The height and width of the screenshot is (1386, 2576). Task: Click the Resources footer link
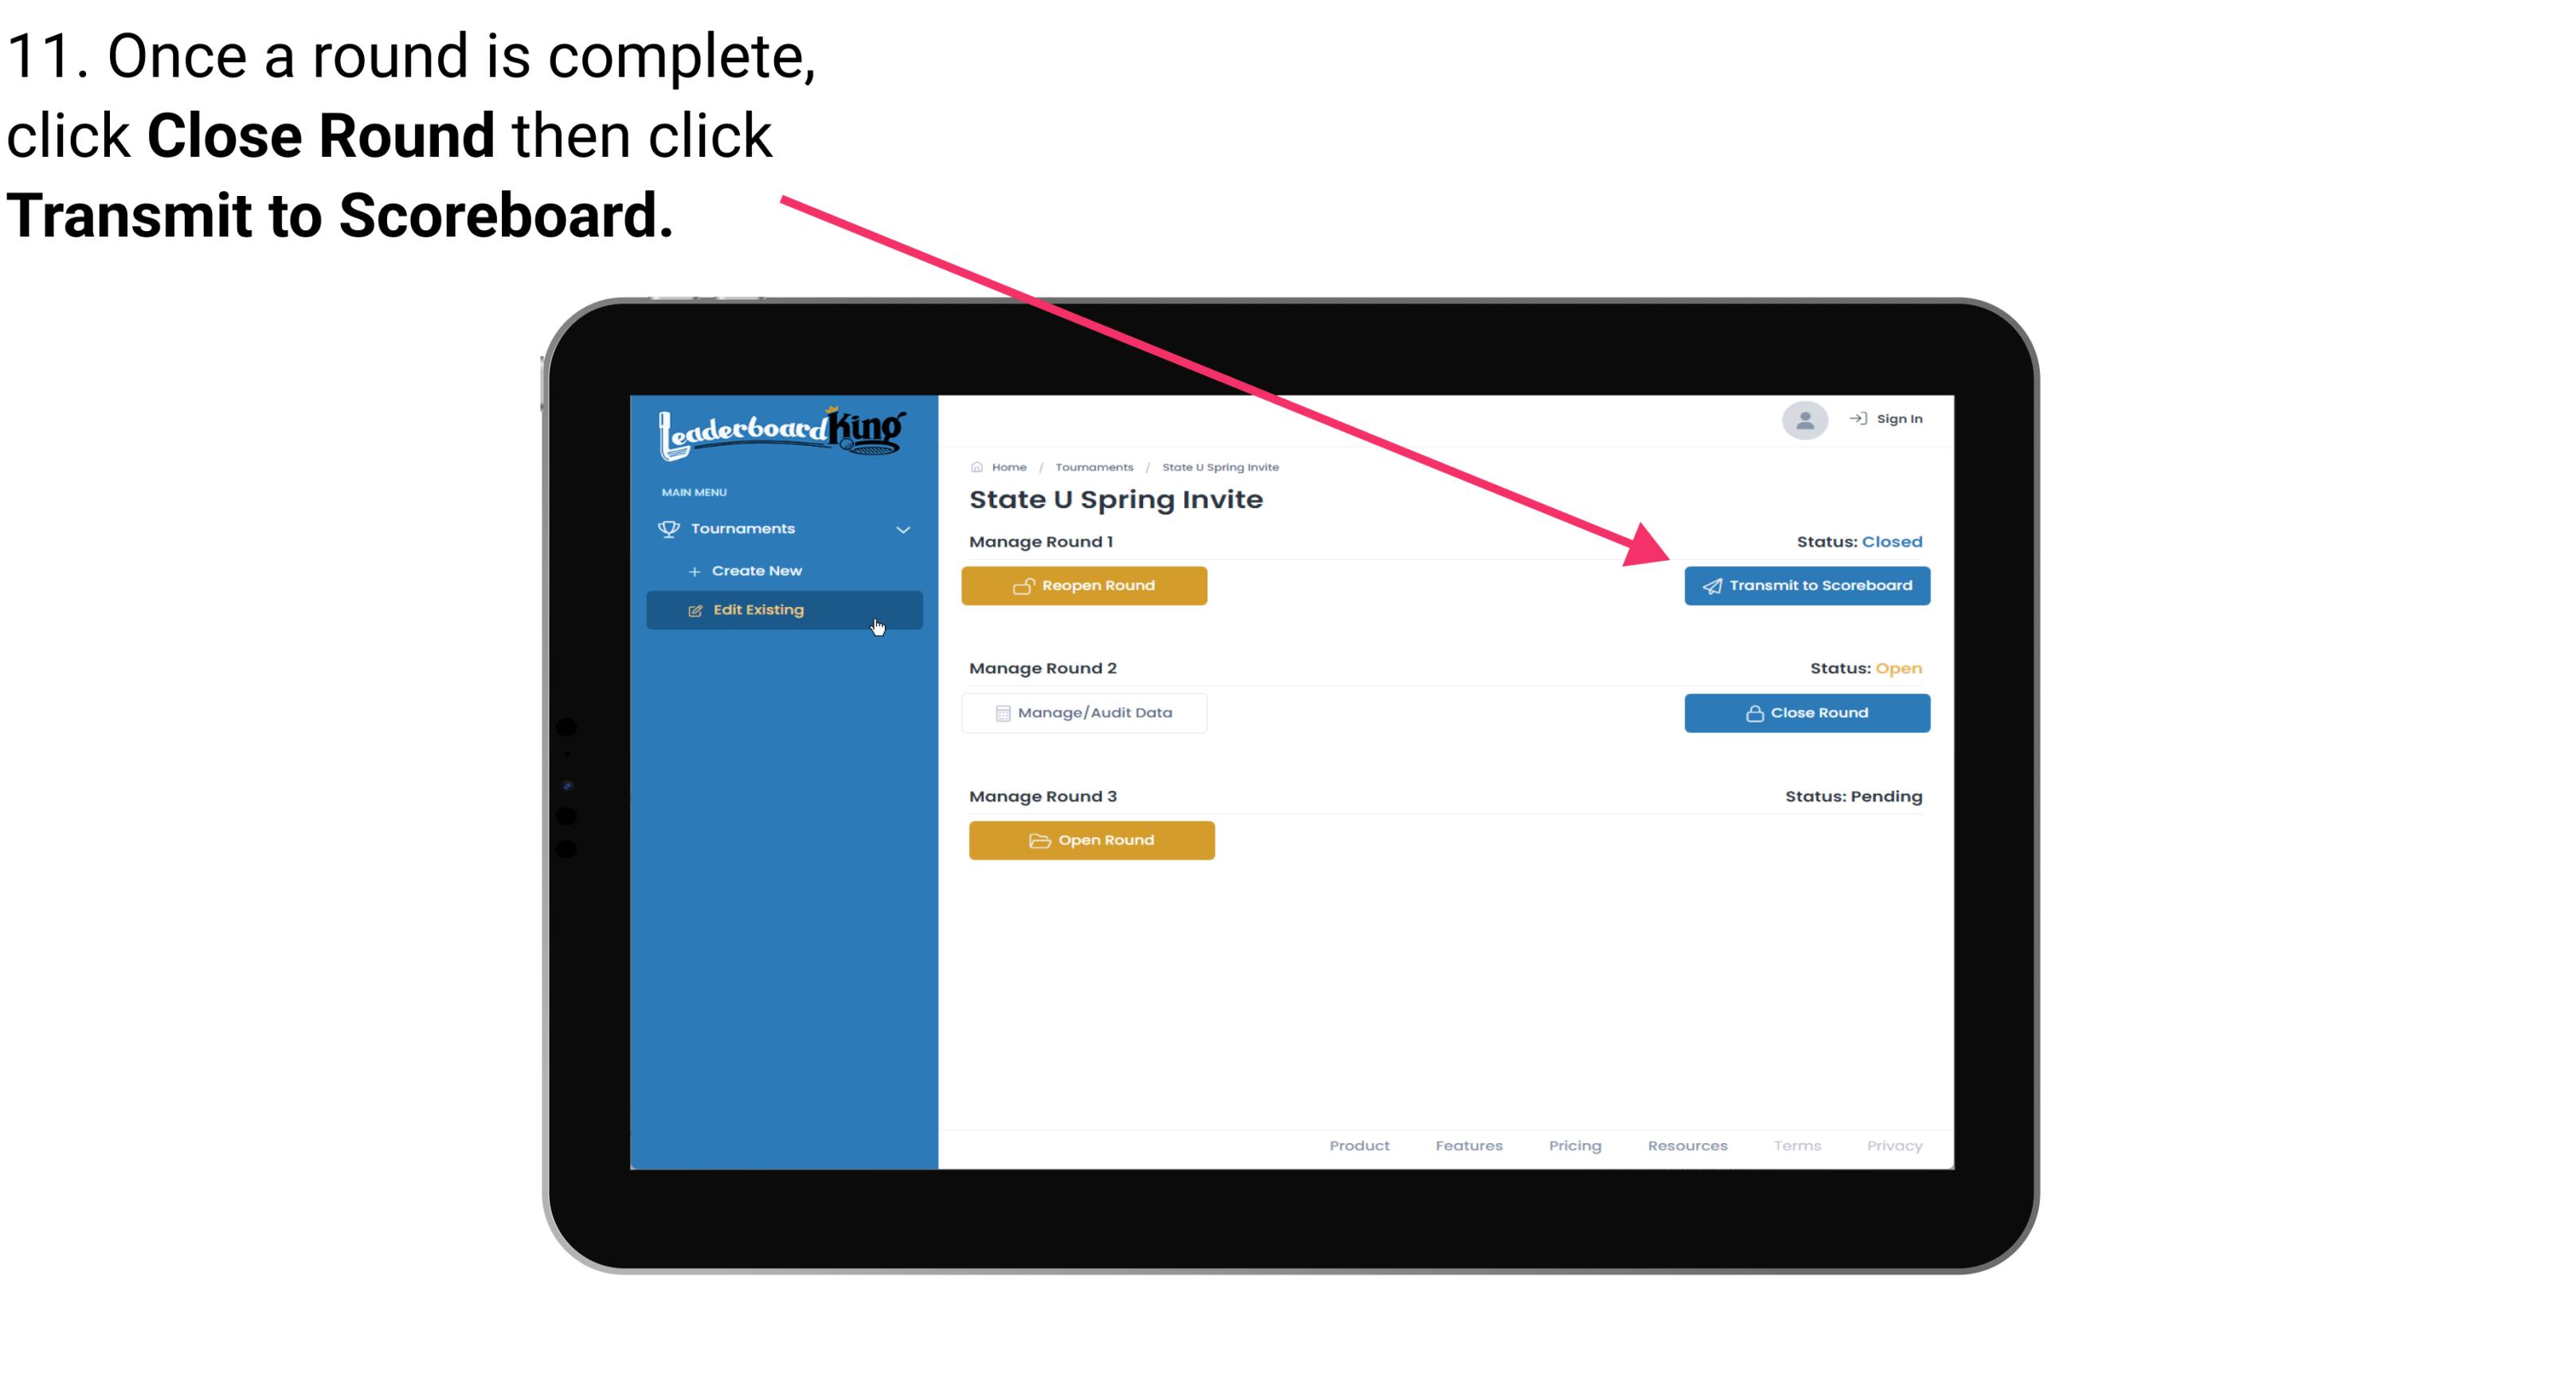tap(1687, 1145)
